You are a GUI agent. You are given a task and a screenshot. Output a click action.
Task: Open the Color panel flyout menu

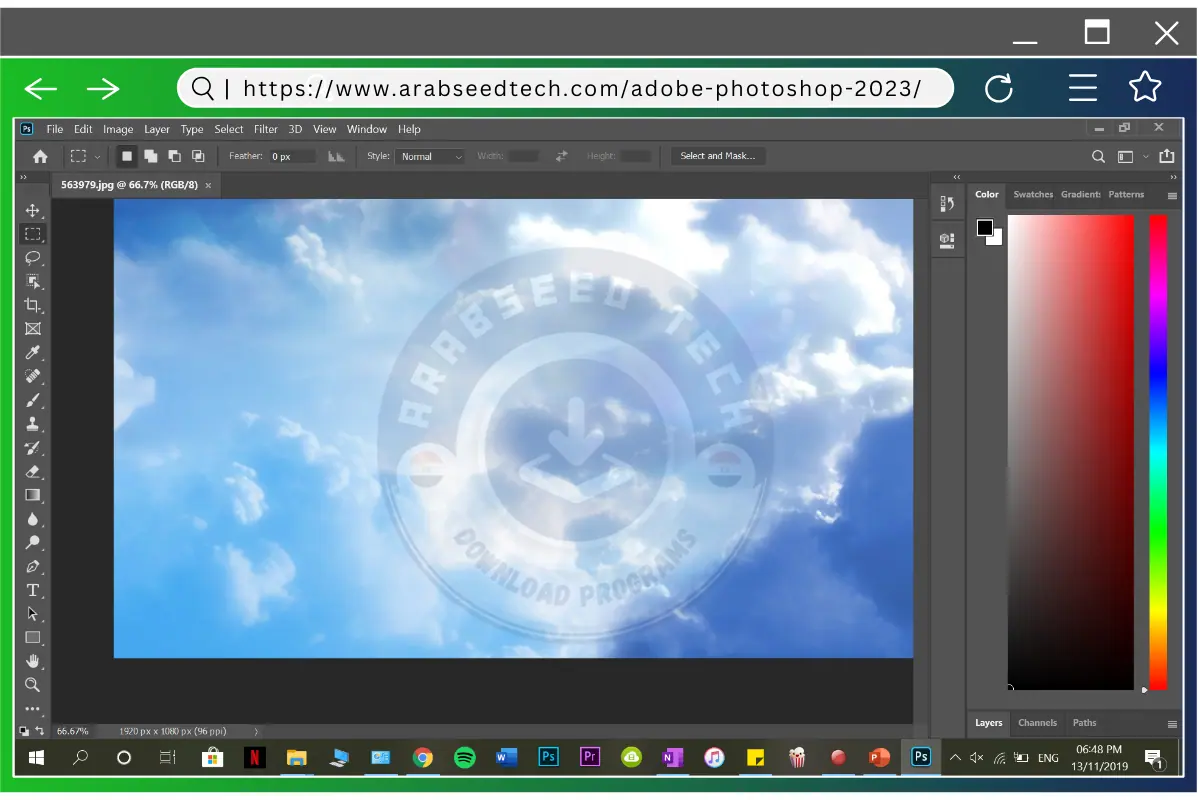coord(1174,194)
